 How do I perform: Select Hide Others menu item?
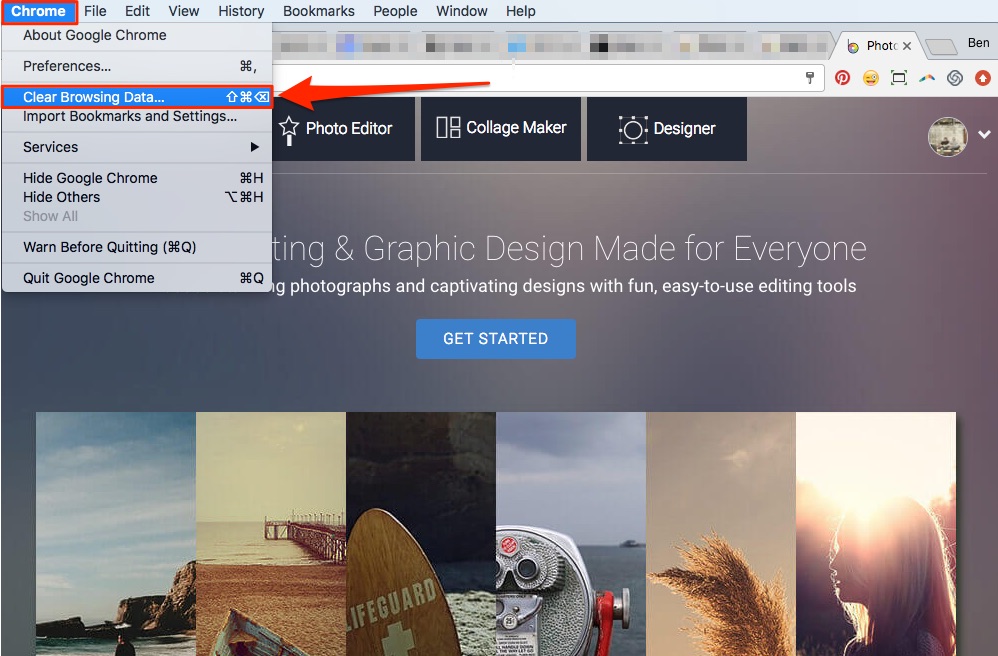pyautogui.click(x=137, y=197)
